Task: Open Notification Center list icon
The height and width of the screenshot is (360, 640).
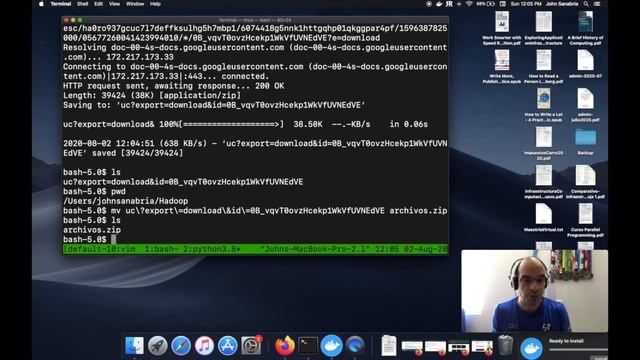Action: click(x=597, y=4)
